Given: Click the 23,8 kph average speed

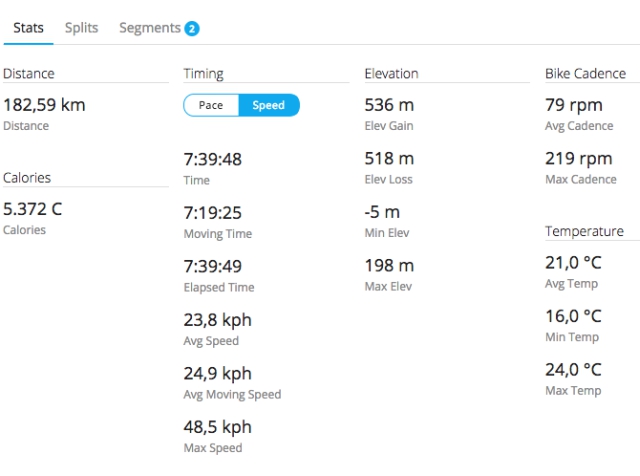Looking at the screenshot, I should [x=217, y=320].
